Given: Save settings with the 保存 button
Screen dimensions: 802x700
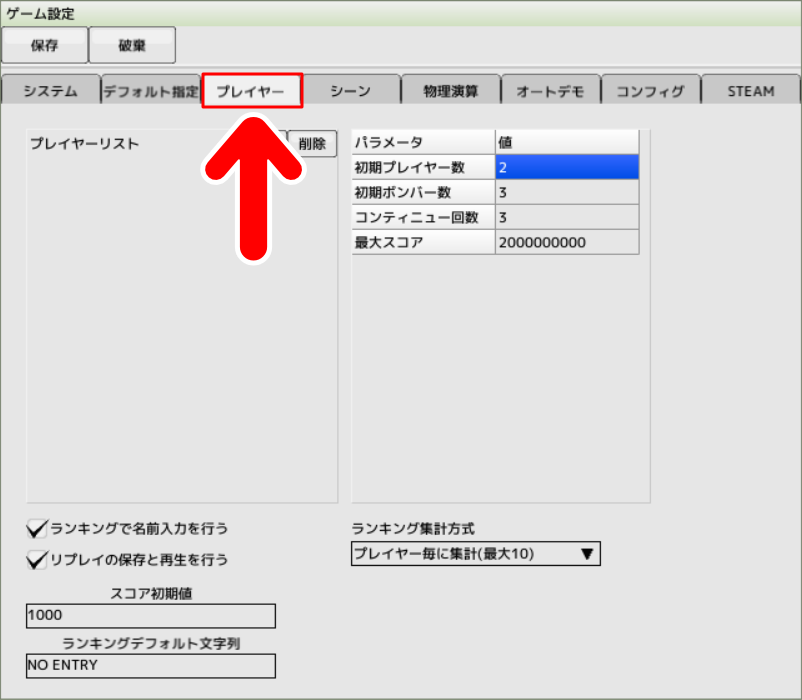Looking at the screenshot, I should 44,44.
